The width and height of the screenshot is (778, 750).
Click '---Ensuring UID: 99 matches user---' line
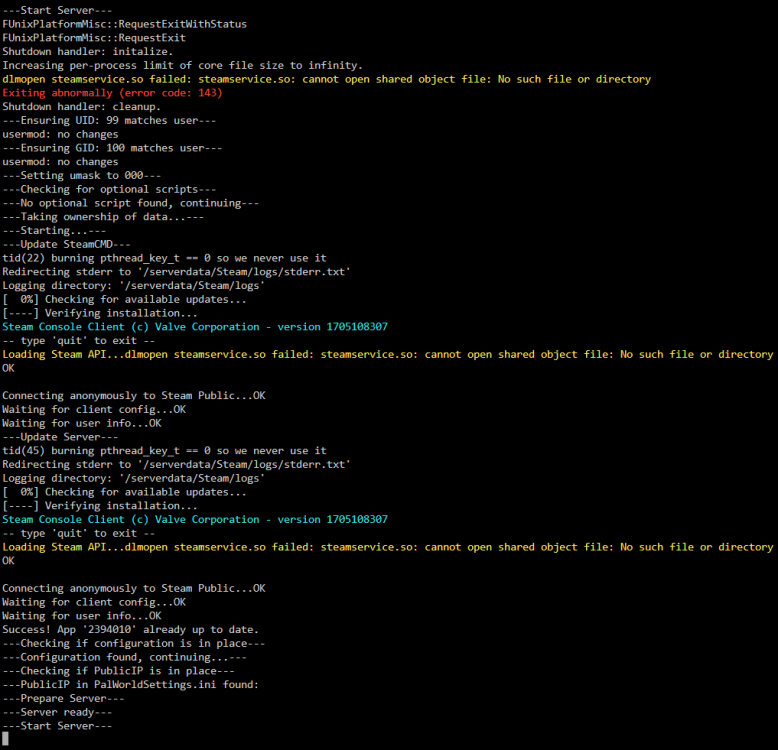point(109,121)
